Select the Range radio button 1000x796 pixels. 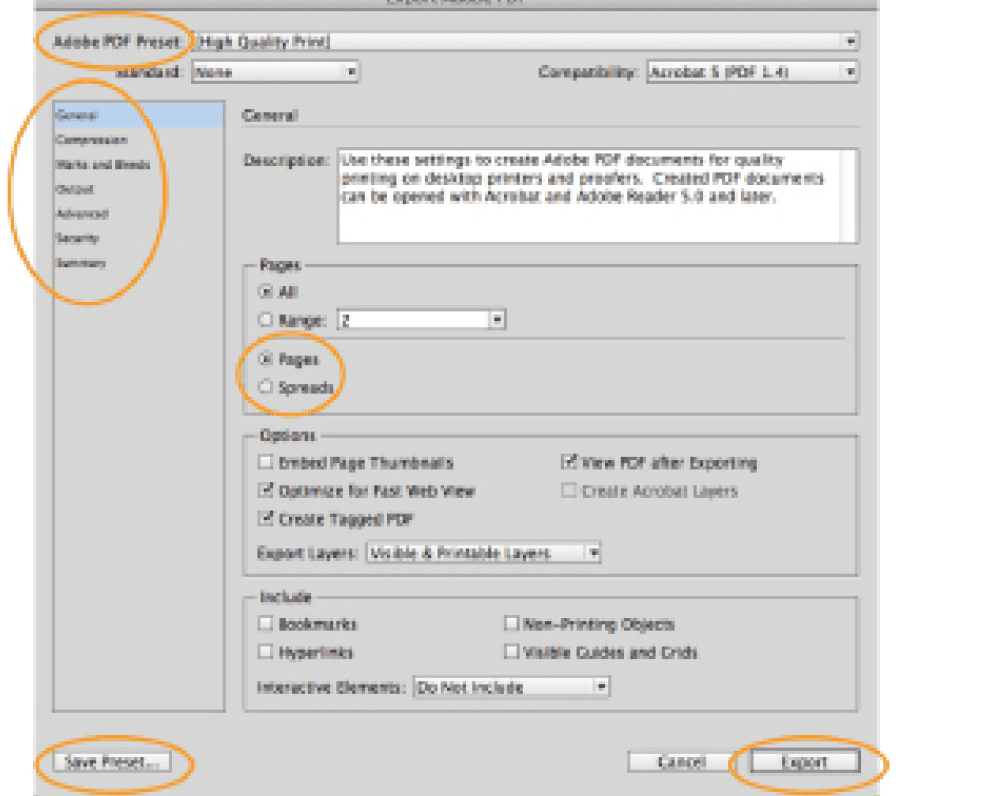[265, 320]
